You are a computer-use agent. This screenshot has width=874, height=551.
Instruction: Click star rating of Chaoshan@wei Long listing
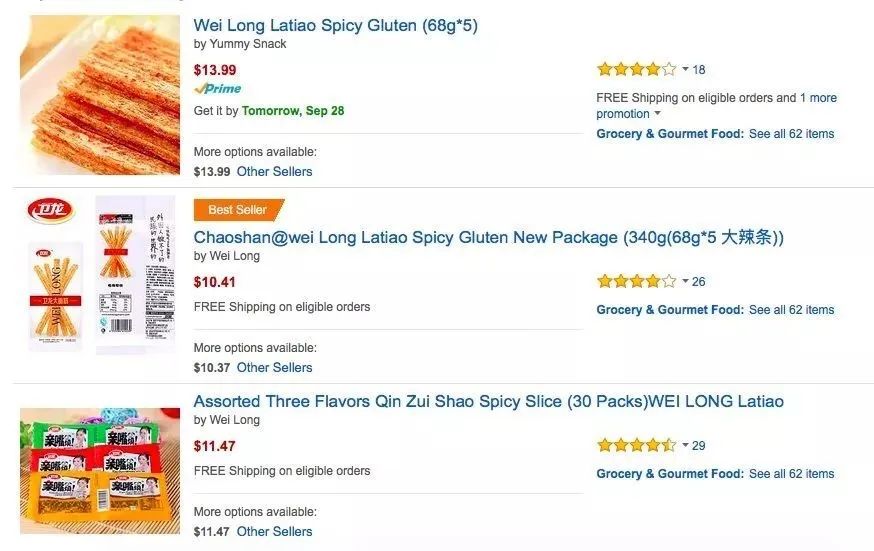tap(636, 281)
